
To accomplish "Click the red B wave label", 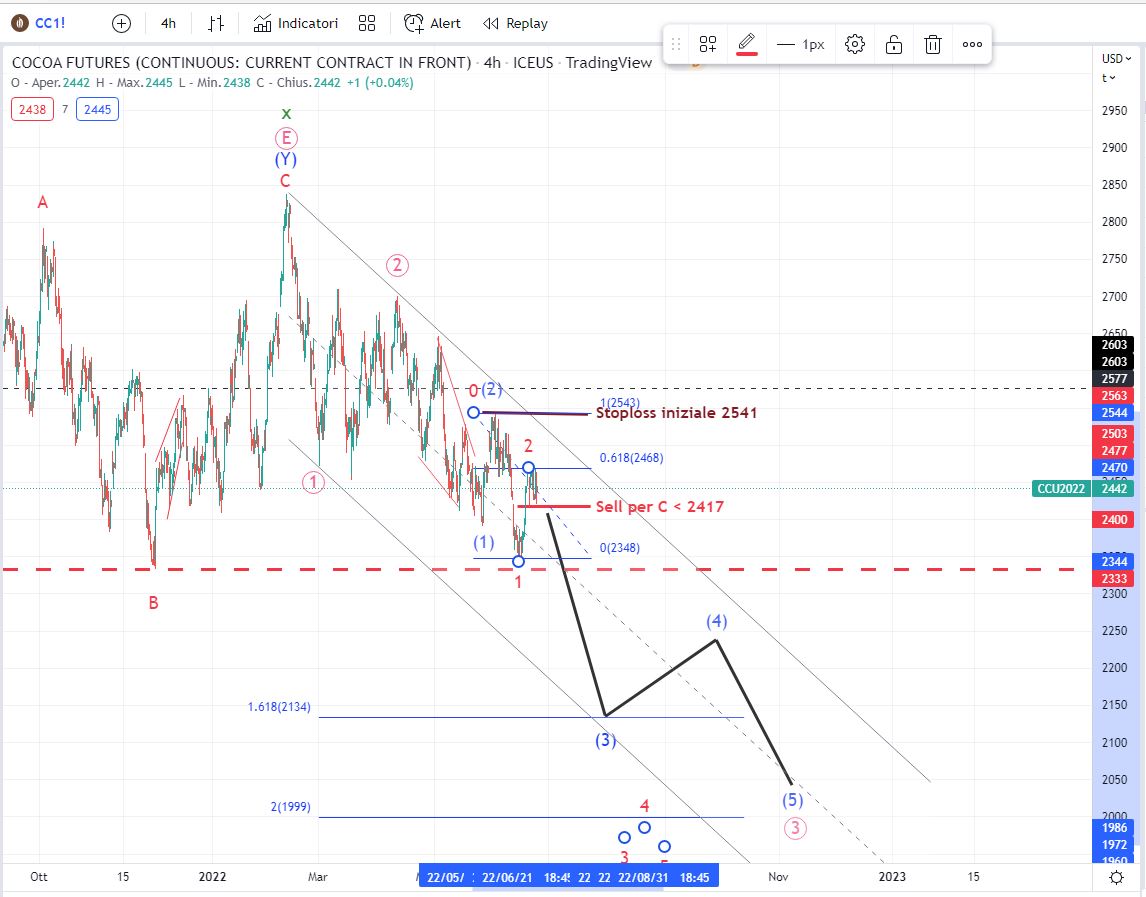I will click(x=153, y=603).
